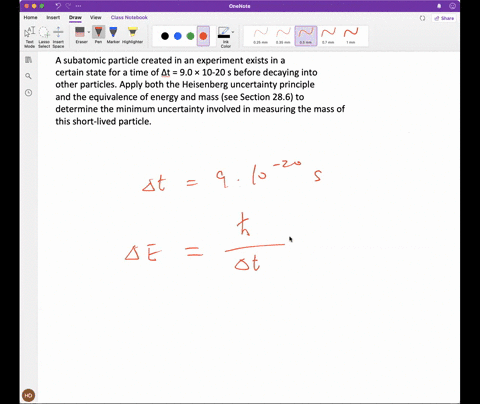This screenshot has height=404, width=480.
Task: Select the Lasso Select tool
Action: [44, 37]
